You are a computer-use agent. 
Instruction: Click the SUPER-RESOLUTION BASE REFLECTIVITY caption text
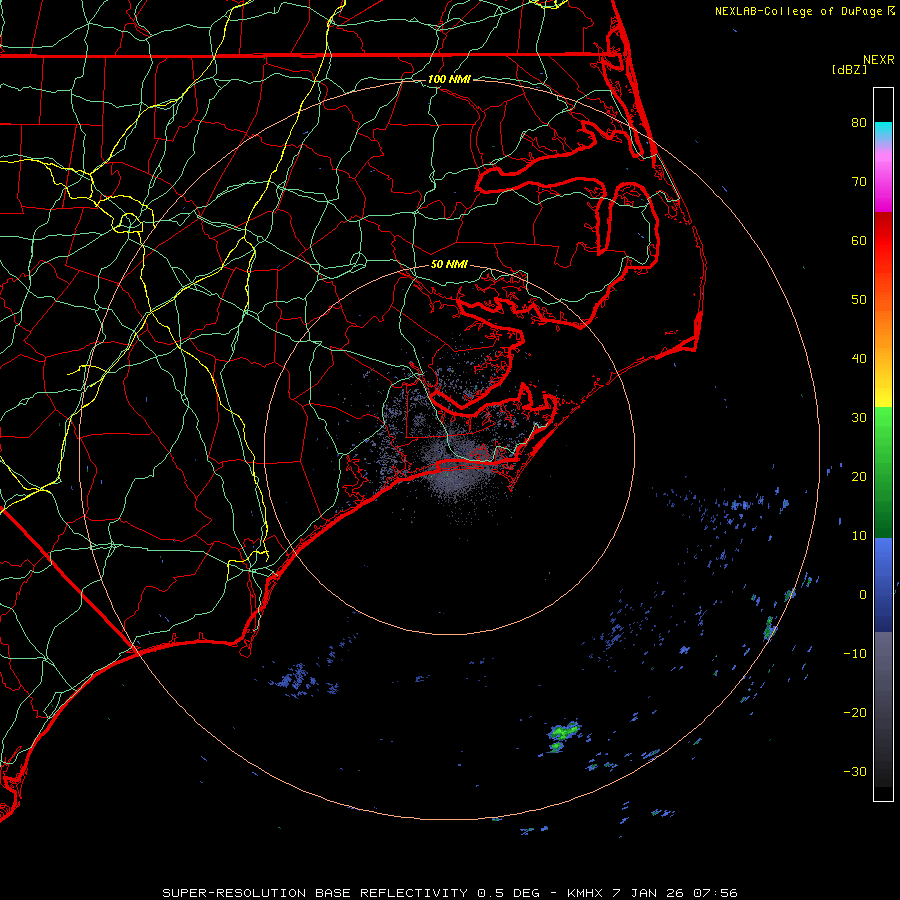[314, 893]
